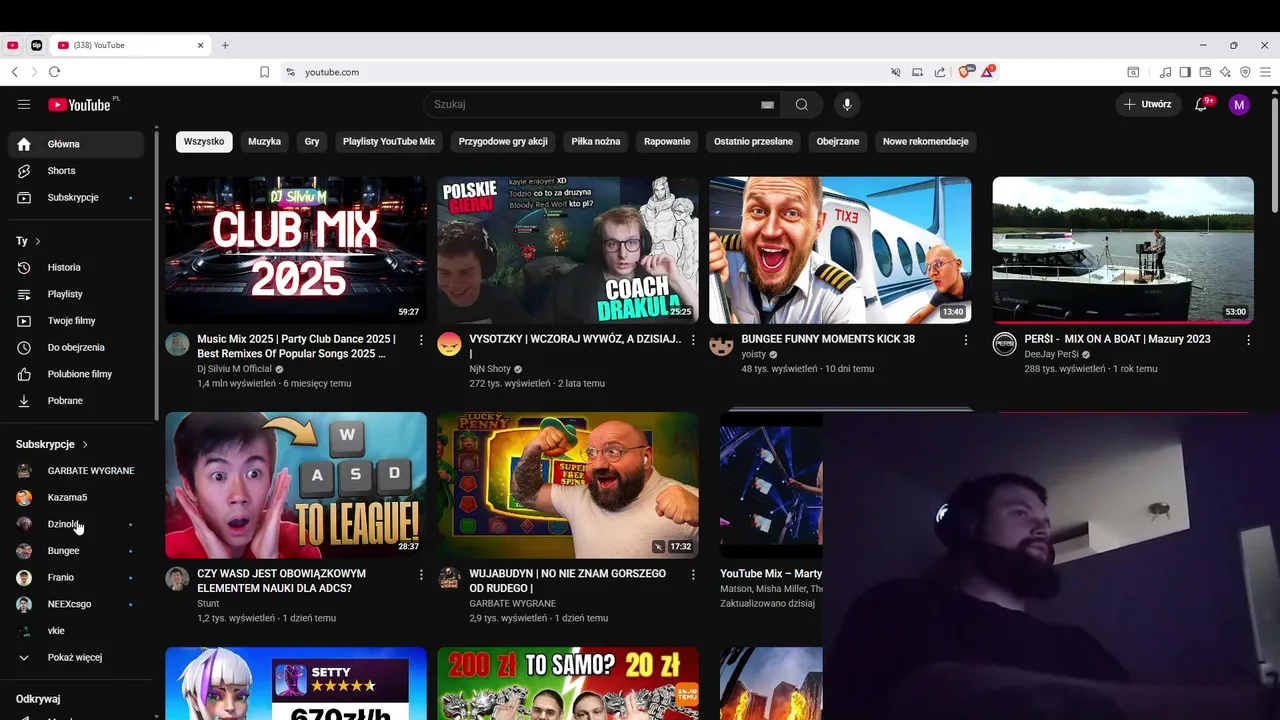This screenshot has height=720, width=1280.
Task: Open Brave Rewards triangle icon
Action: click(988, 72)
